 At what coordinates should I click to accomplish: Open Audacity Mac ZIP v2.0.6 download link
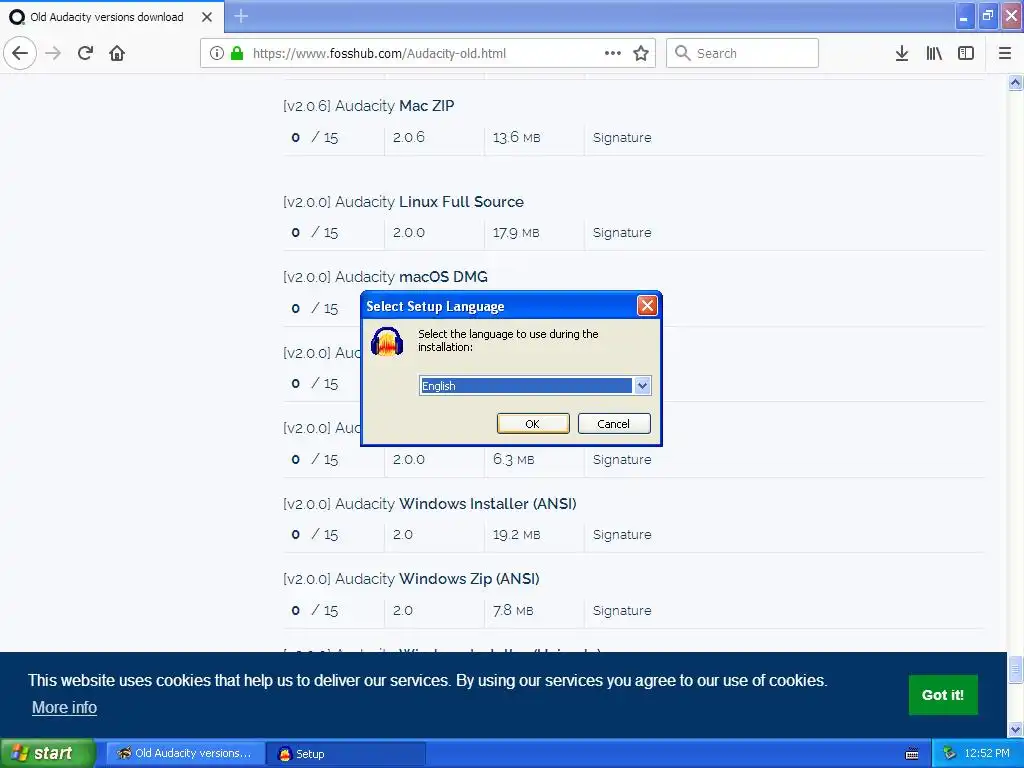click(368, 106)
